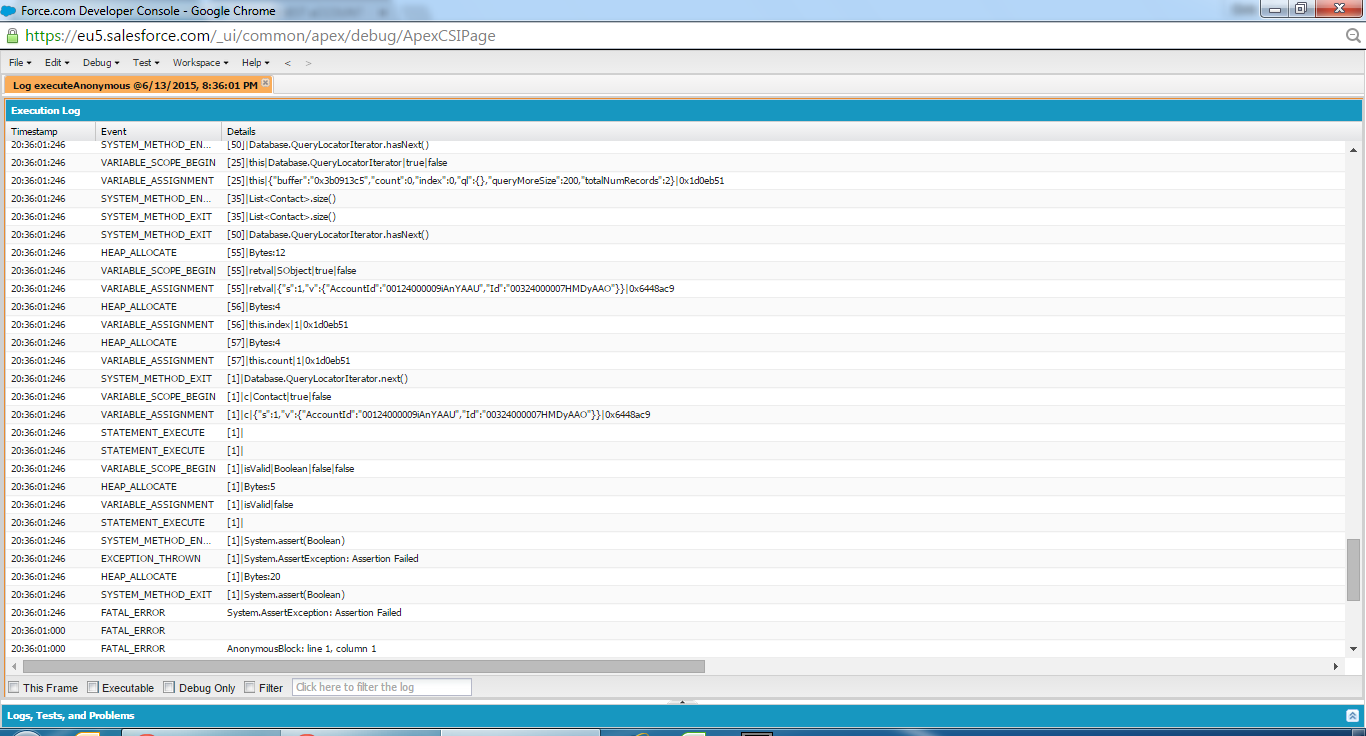This screenshot has width=1366, height=736.
Task: Click the lock icon in the address bar
Action: point(12,35)
